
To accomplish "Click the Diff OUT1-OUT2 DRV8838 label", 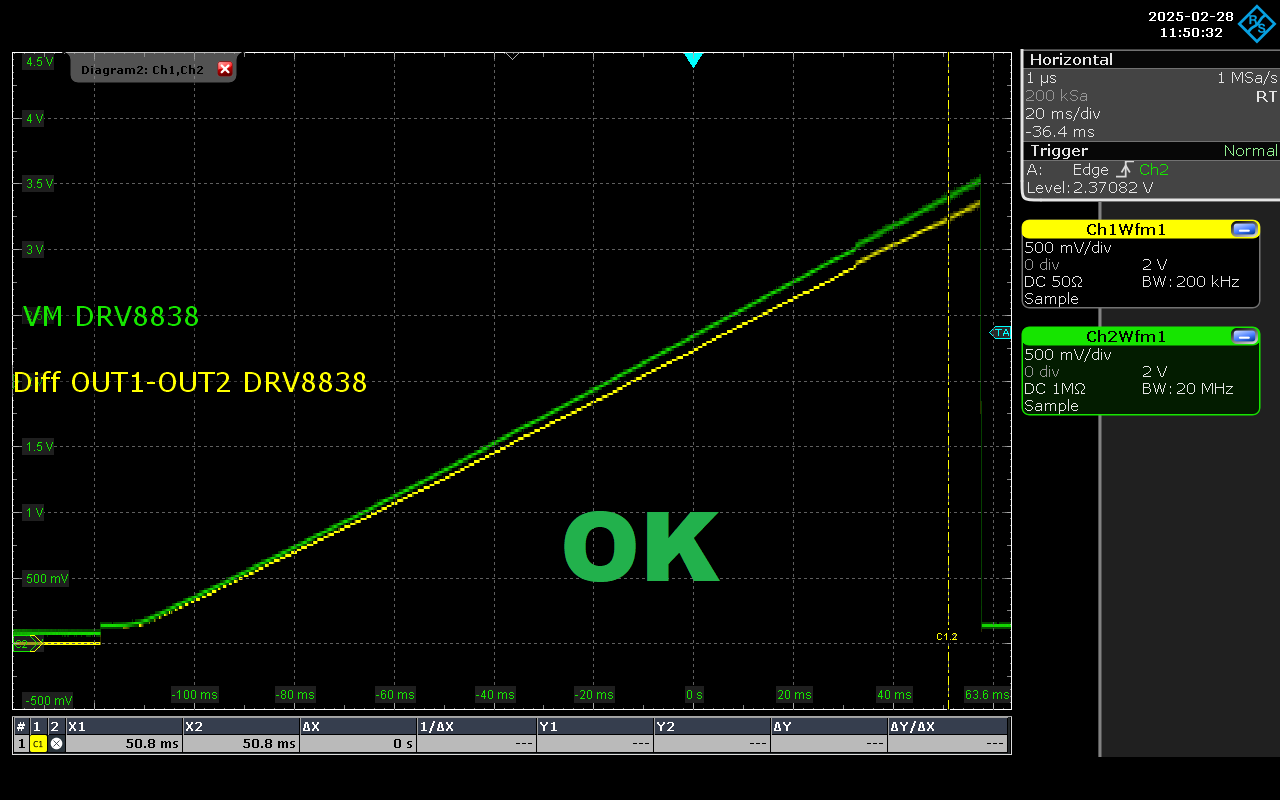I will [x=190, y=382].
